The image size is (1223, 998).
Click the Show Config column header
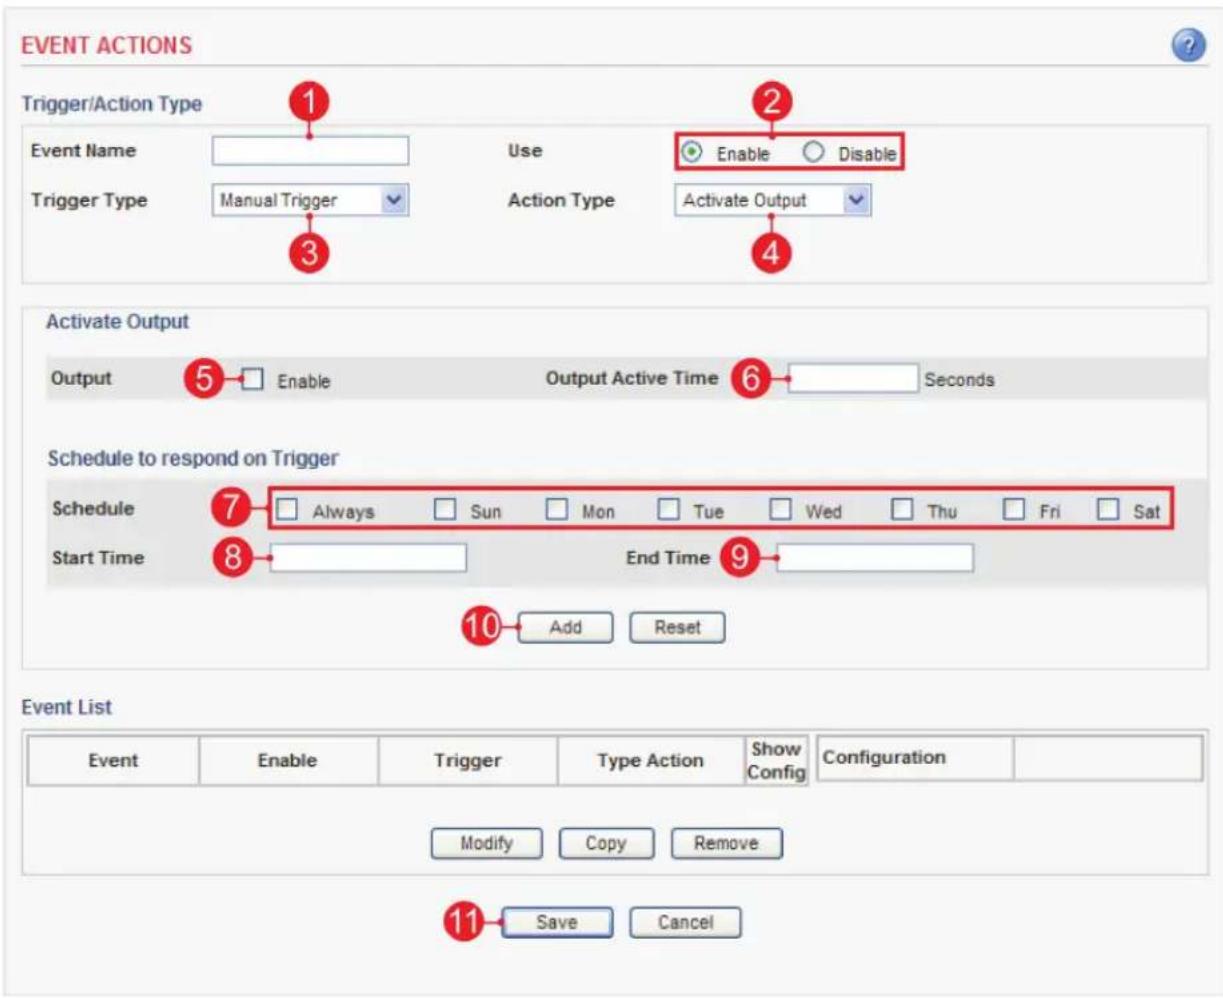point(776,760)
